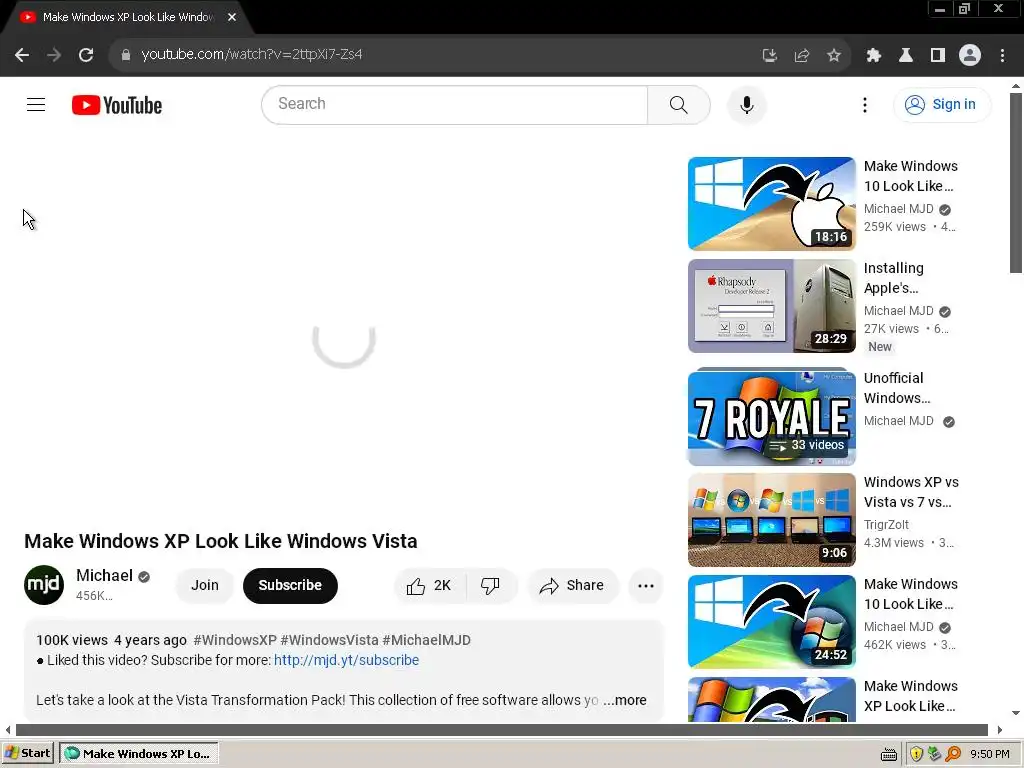View site info lock icon
This screenshot has height=768, width=1024.
point(125,55)
